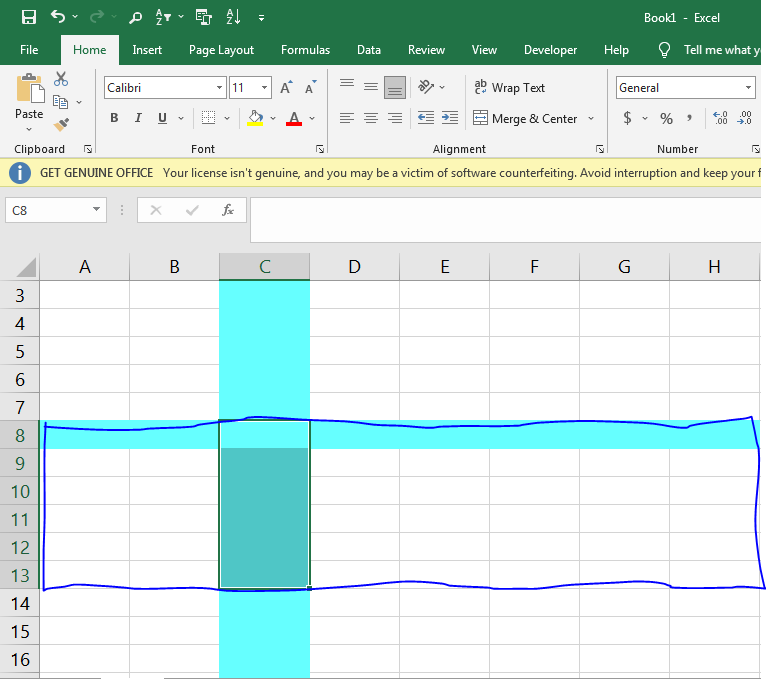Click the Name Box showing C8
Image resolution: width=766 pixels, height=679 pixels.
[47, 210]
